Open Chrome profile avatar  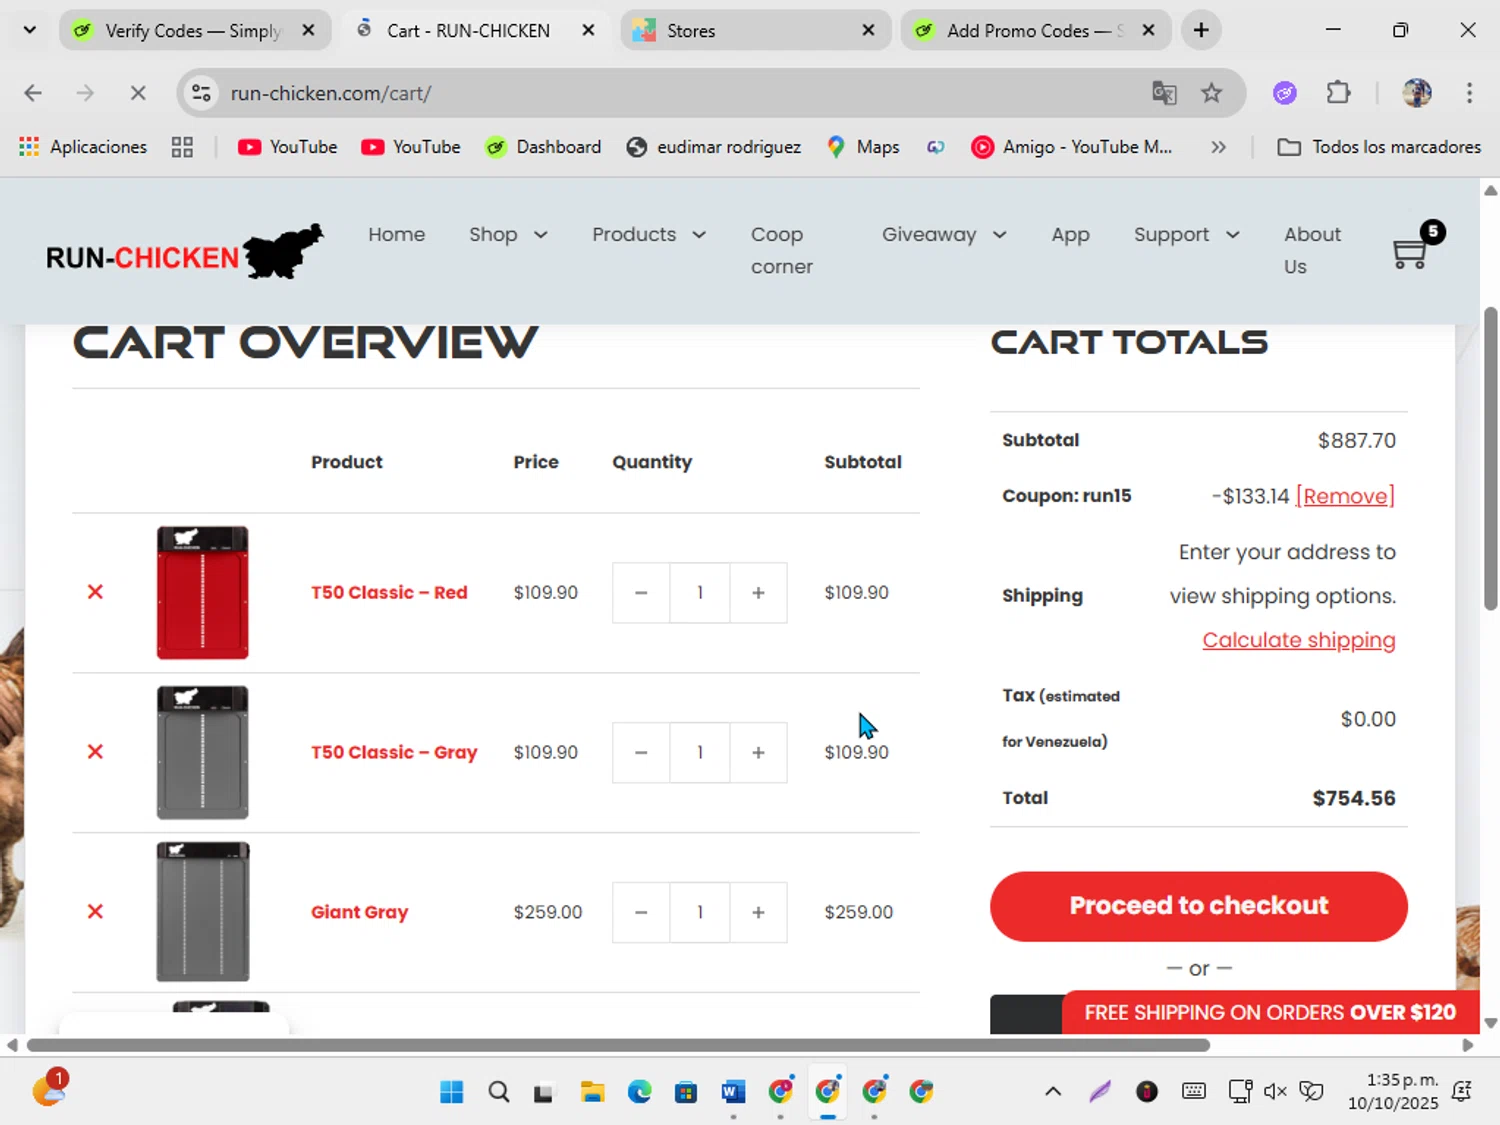(1417, 93)
